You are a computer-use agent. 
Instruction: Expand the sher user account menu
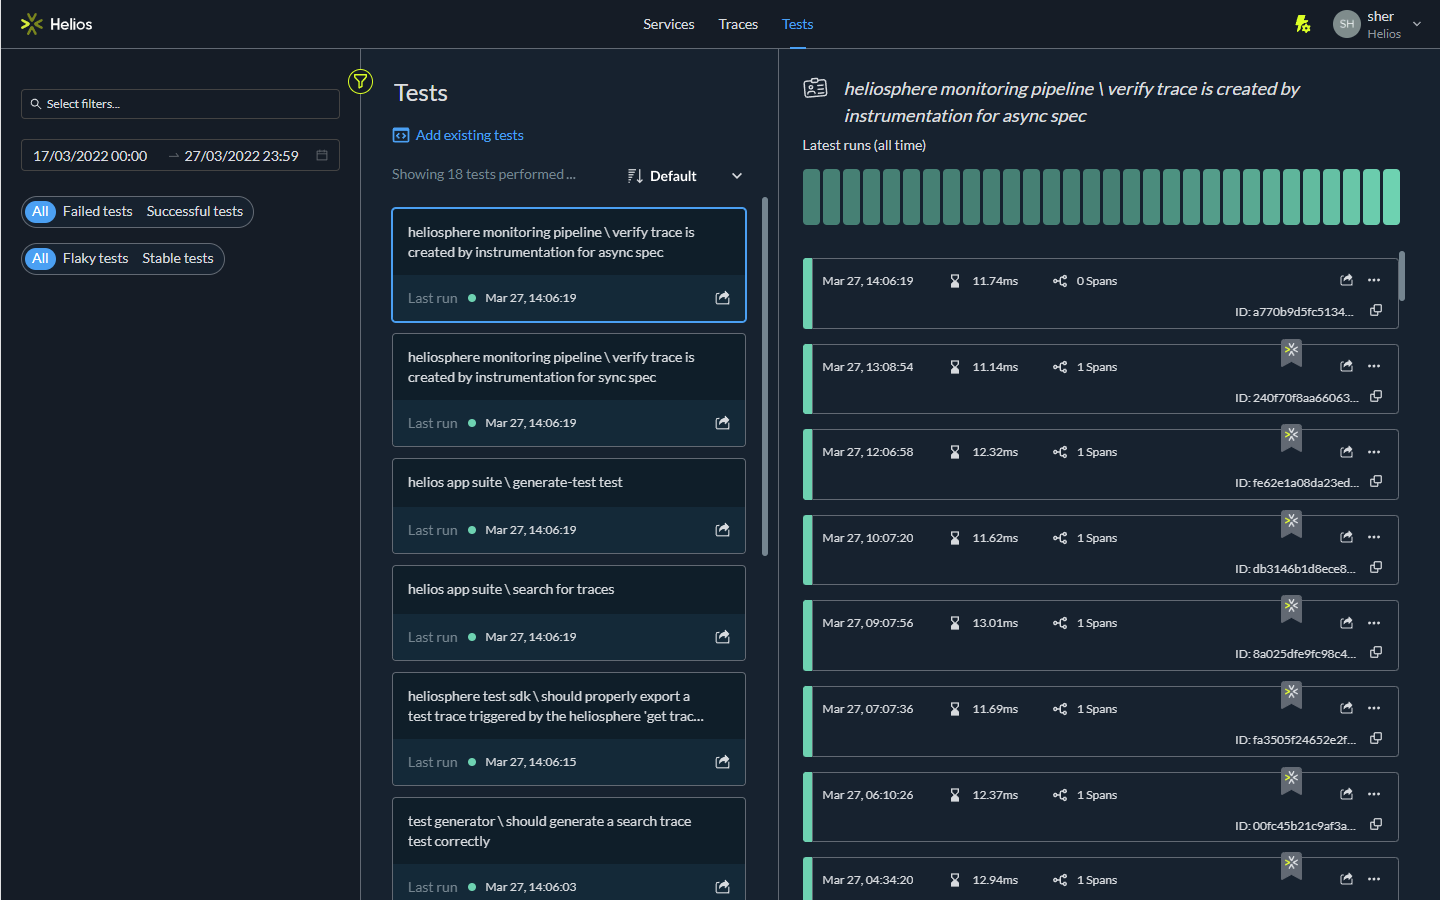click(1416, 24)
